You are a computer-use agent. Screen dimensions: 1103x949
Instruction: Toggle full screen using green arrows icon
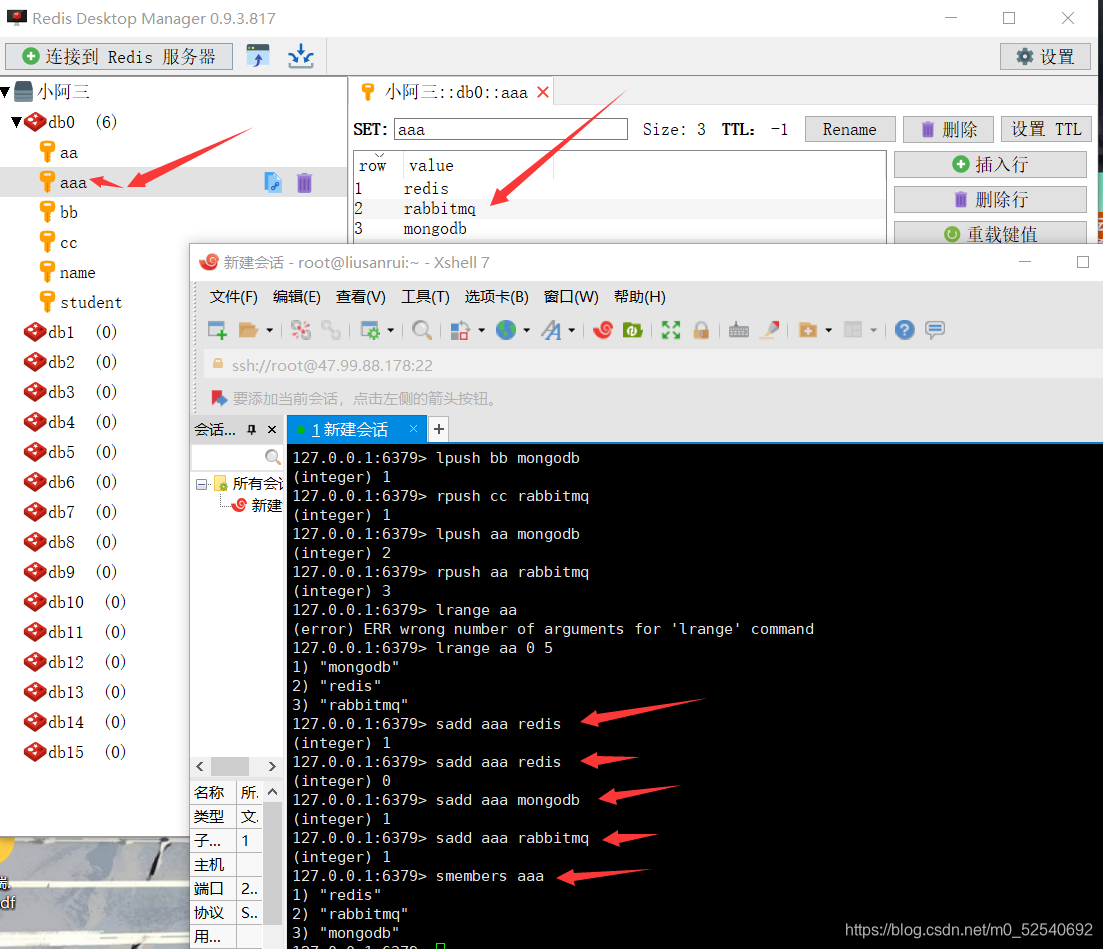point(671,330)
